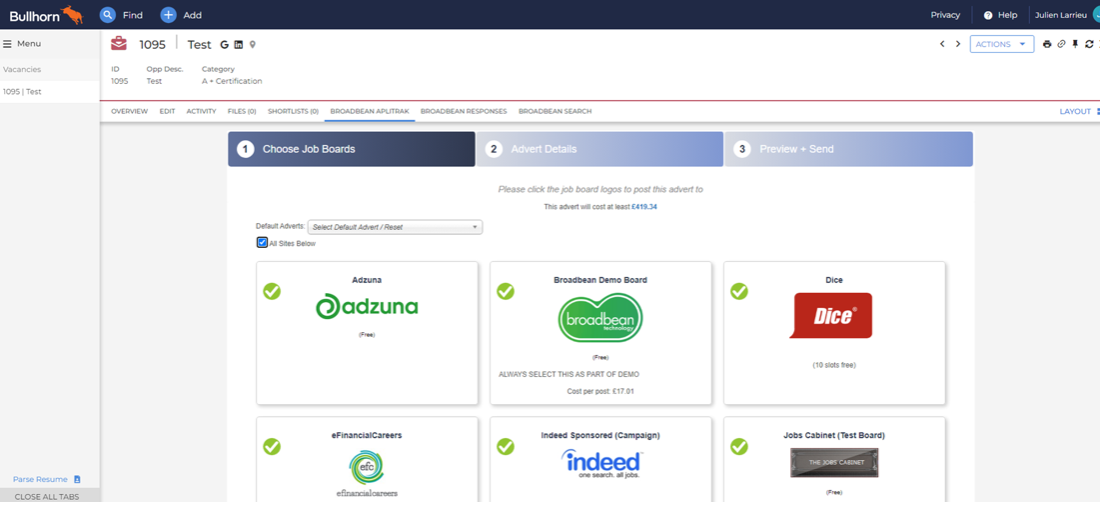
Task: Click the Add plus icon
Action: tap(168, 15)
